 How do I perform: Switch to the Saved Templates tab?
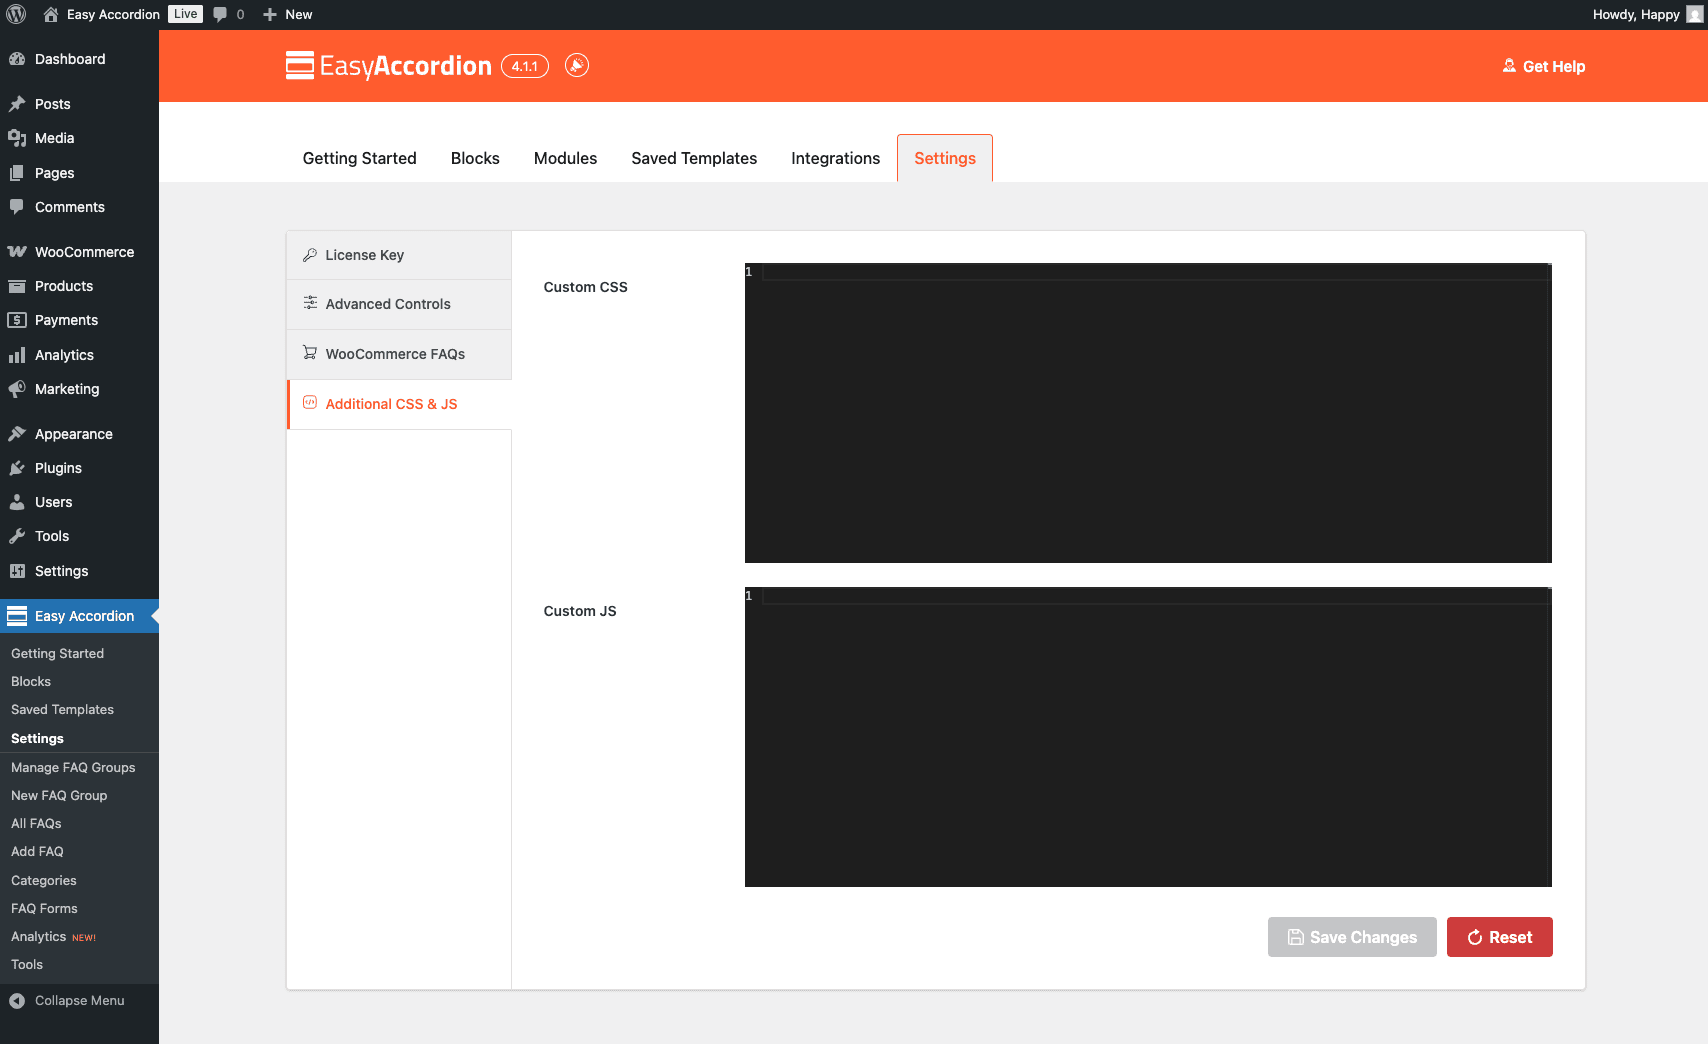694,158
